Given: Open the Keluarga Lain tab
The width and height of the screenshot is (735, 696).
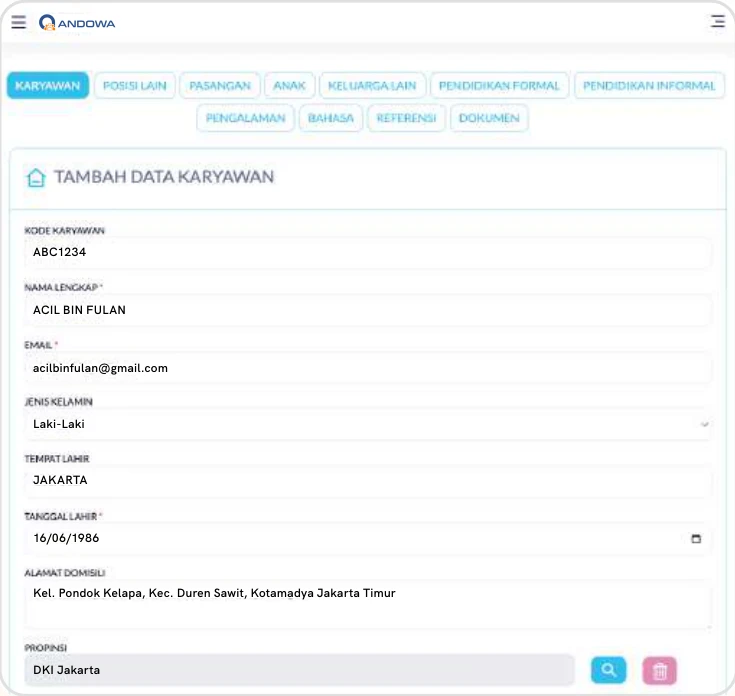Looking at the screenshot, I should [372, 86].
